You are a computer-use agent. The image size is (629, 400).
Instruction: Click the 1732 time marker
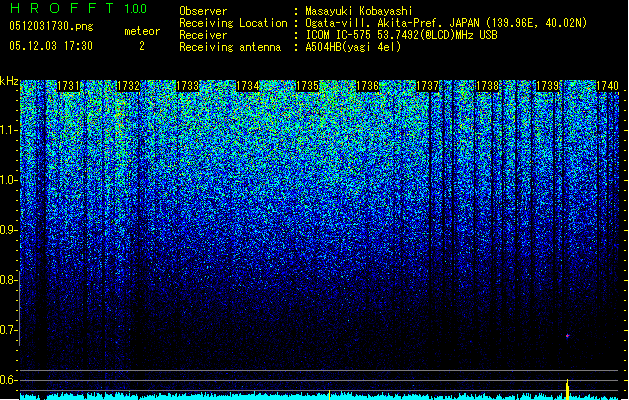pyautogui.click(x=128, y=86)
